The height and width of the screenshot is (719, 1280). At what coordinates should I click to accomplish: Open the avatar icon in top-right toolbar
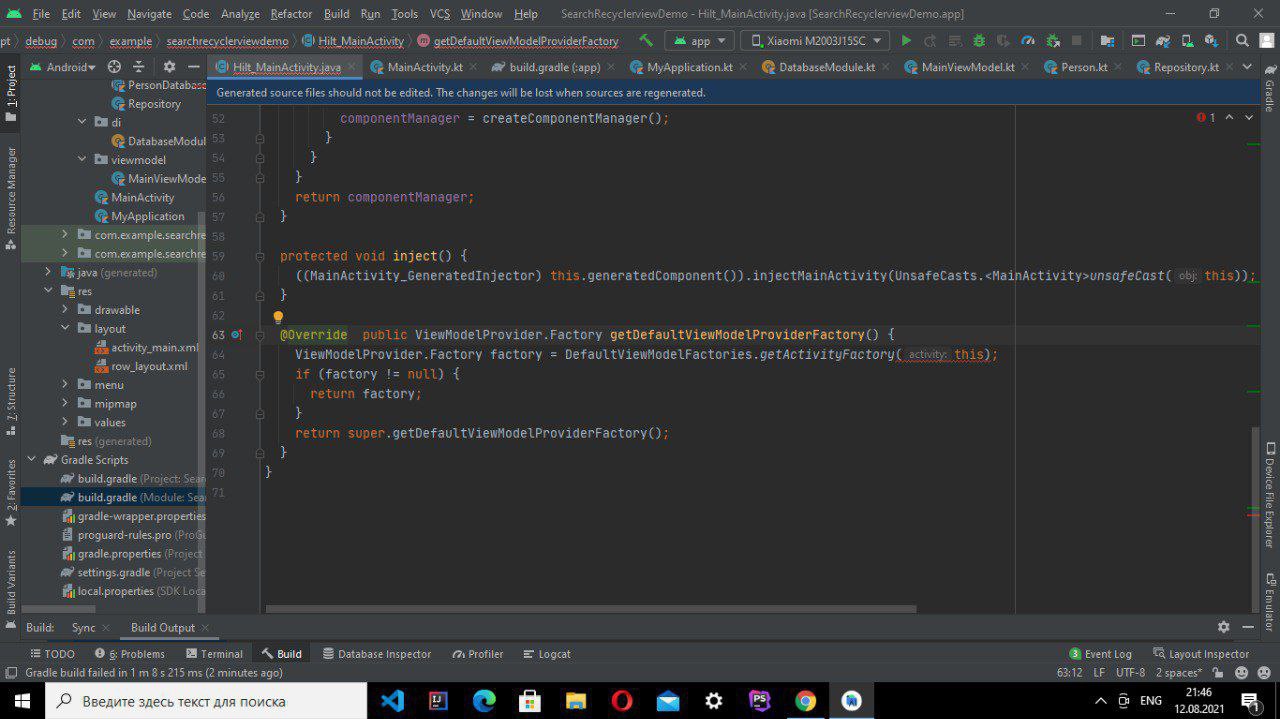click(x=1267, y=41)
